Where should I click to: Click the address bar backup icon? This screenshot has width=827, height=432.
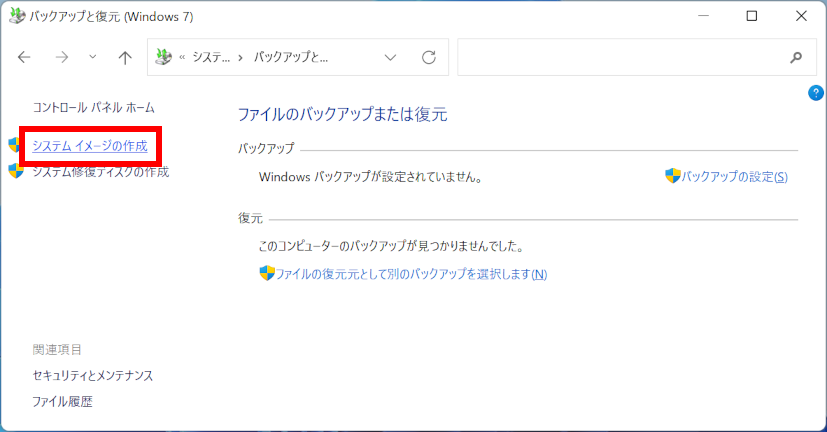pyautogui.click(x=164, y=56)
